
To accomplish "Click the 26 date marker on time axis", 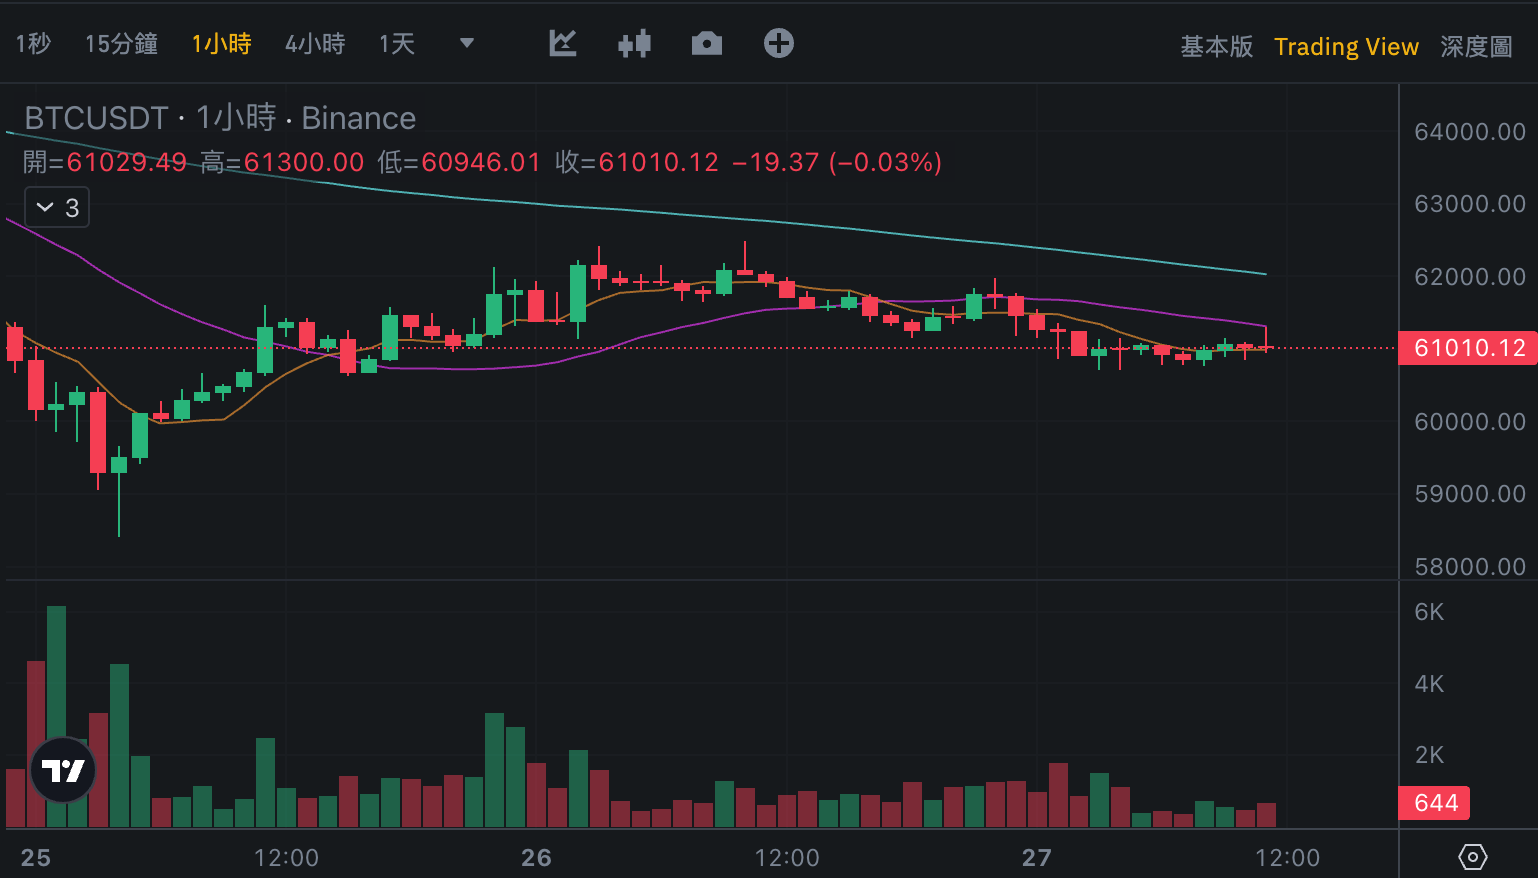I will point(537,857).
